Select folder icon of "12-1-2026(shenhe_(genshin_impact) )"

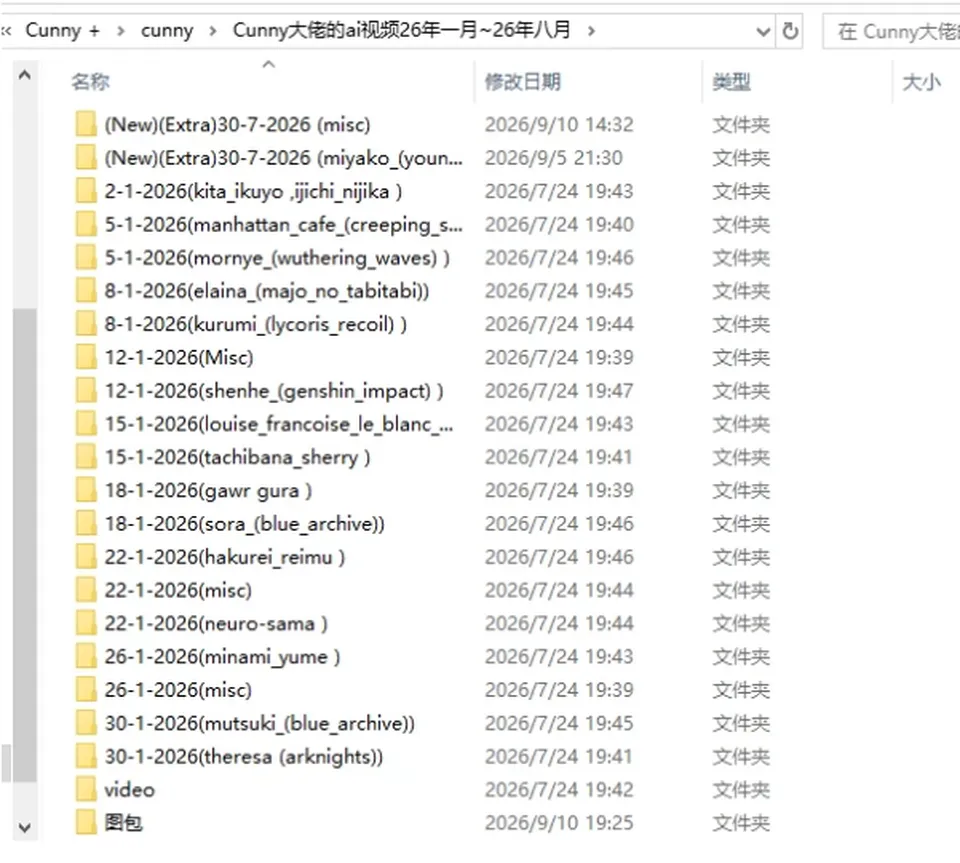point(86,390)
